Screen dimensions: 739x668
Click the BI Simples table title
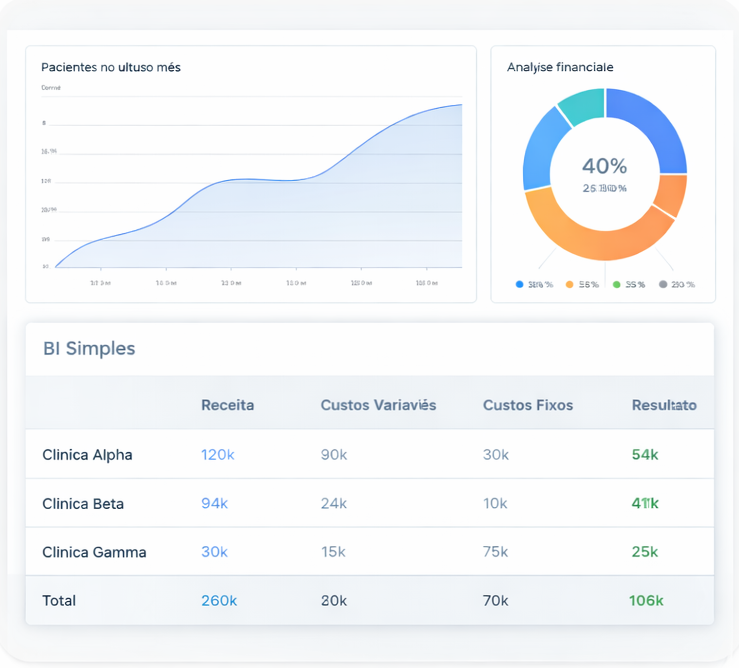tap(89, 349)
